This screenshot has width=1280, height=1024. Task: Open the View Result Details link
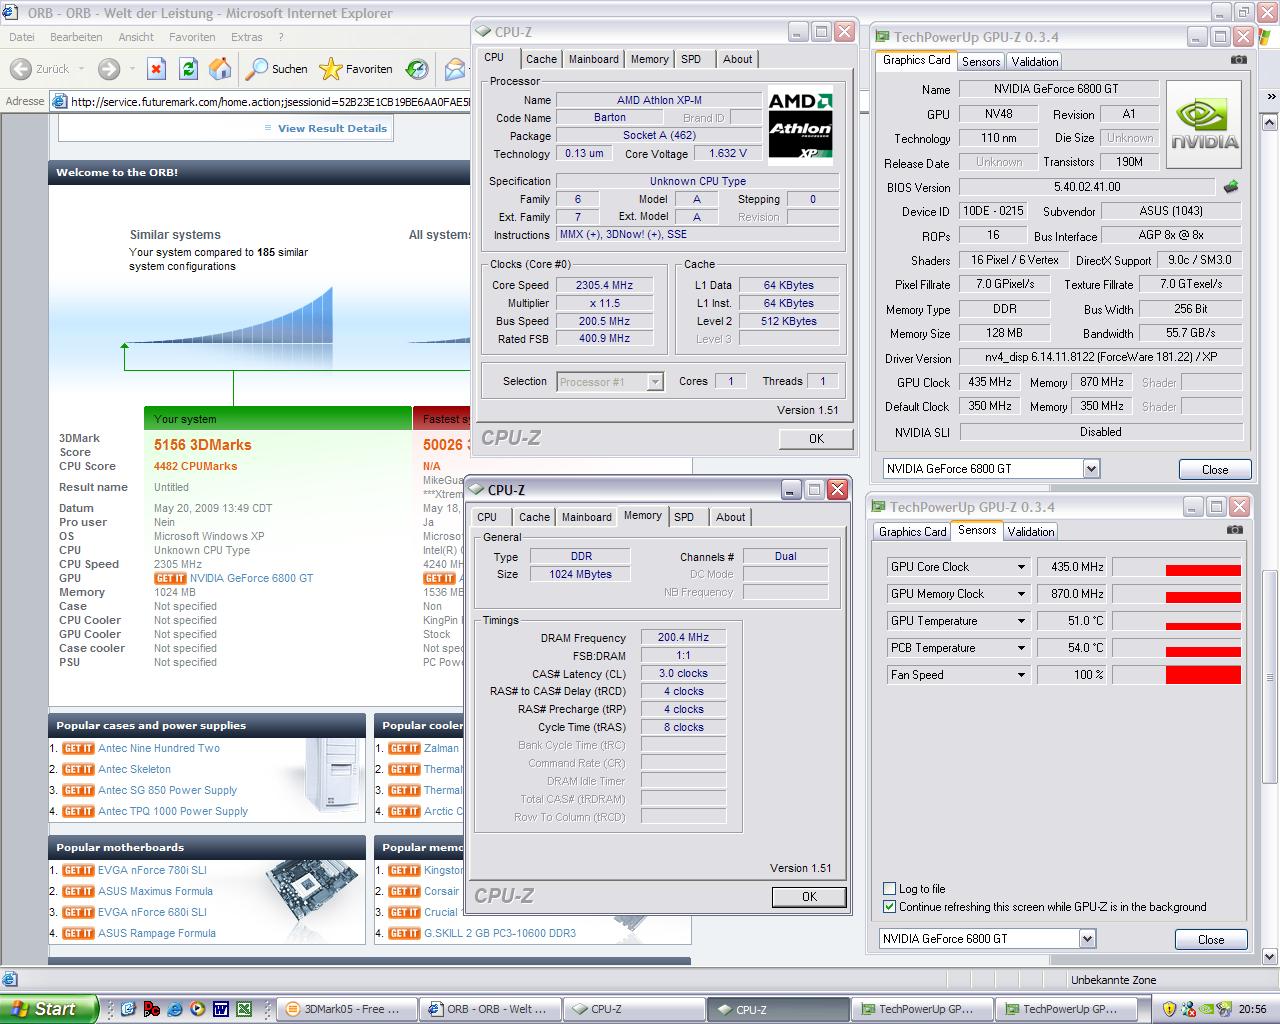pos(332,128)
